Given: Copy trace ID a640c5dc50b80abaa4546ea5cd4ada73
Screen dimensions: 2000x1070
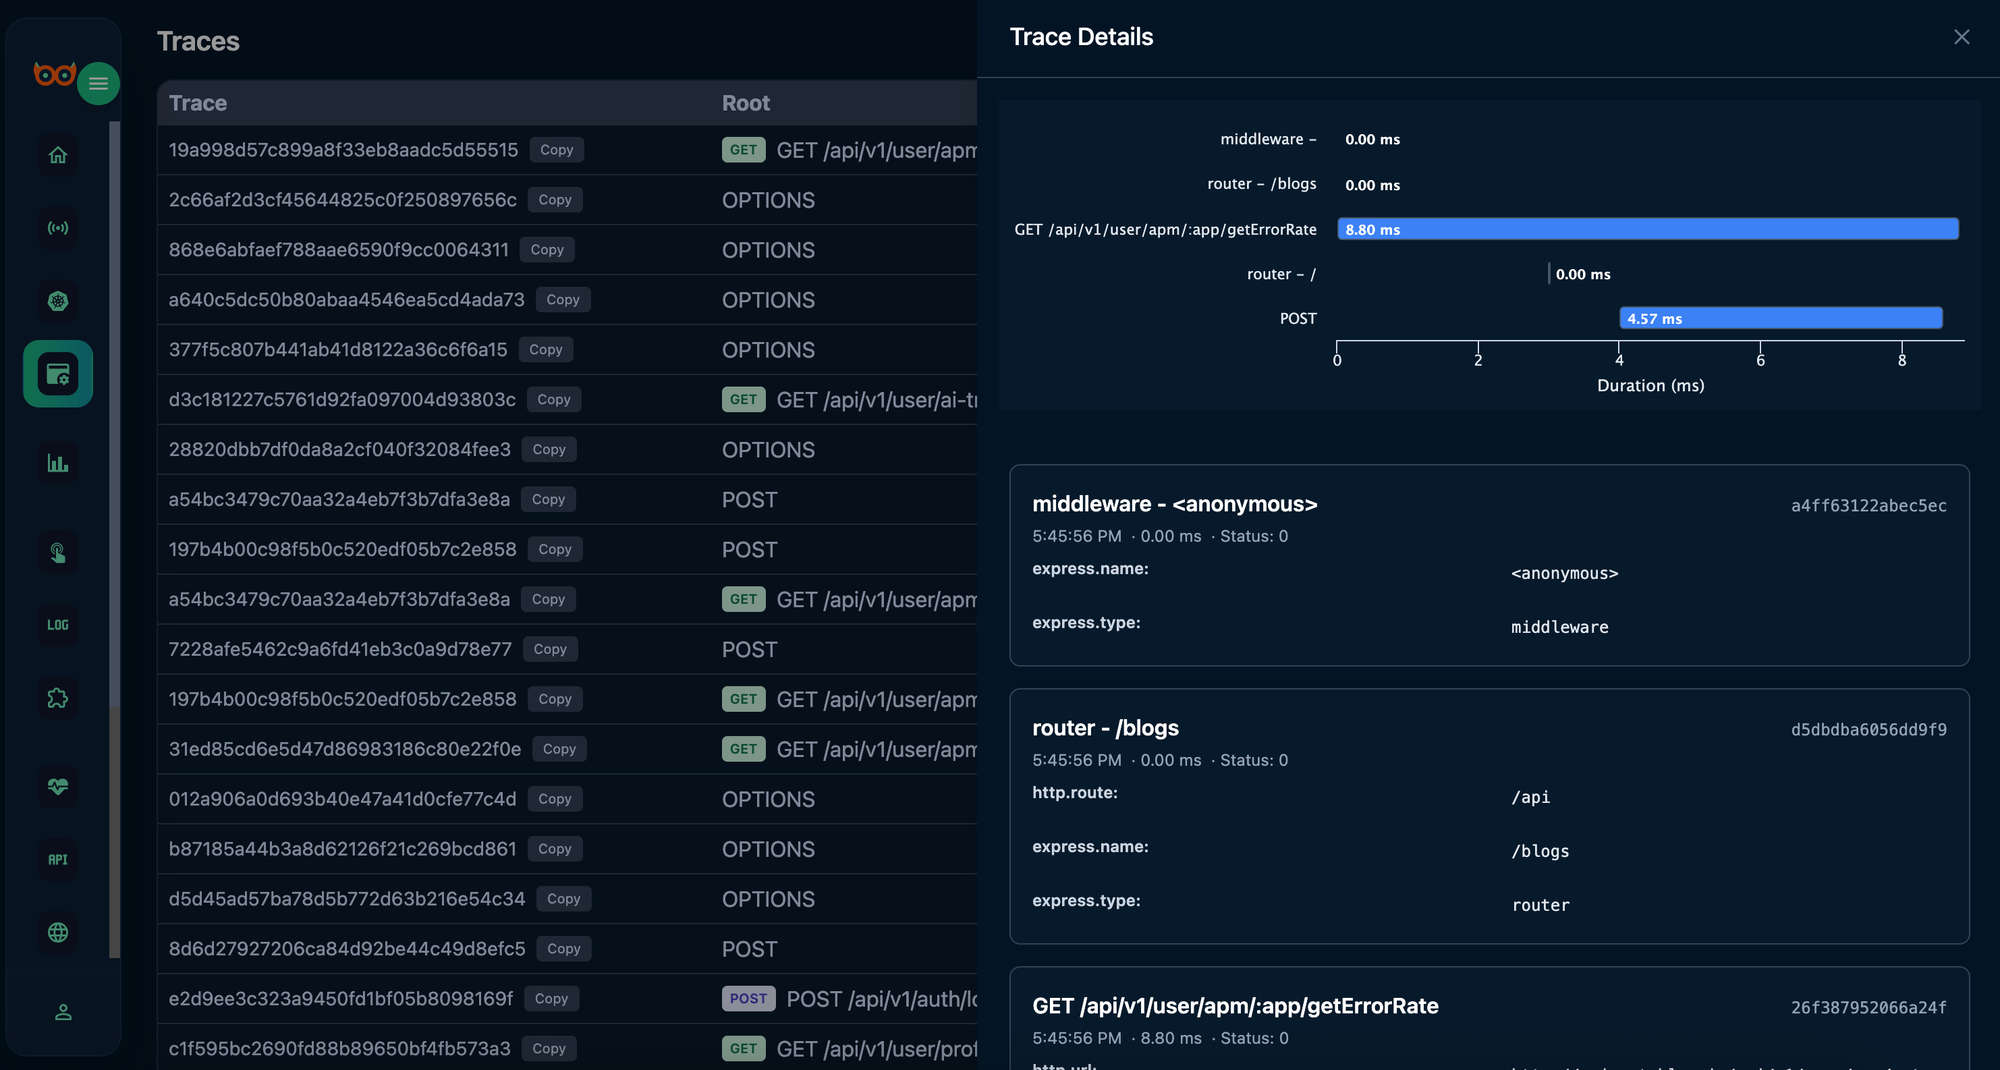Looking at the screenshot, I should coord(563,300).
